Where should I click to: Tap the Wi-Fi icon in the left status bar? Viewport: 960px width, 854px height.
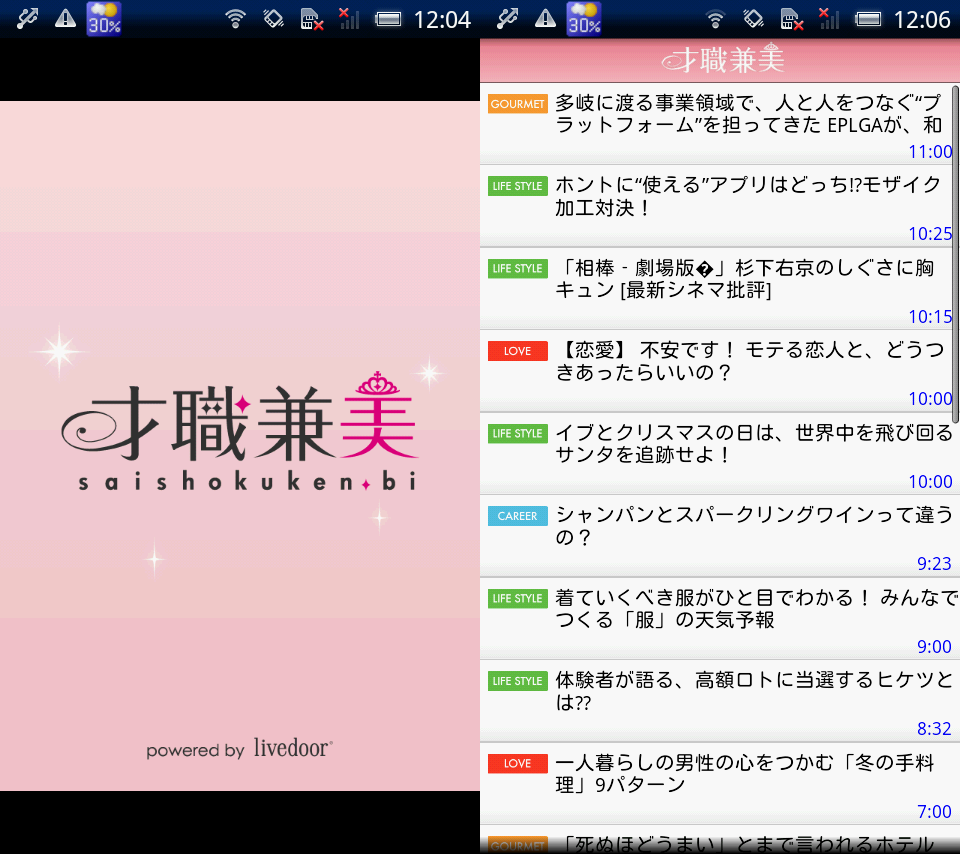click(x=235, y=19)
